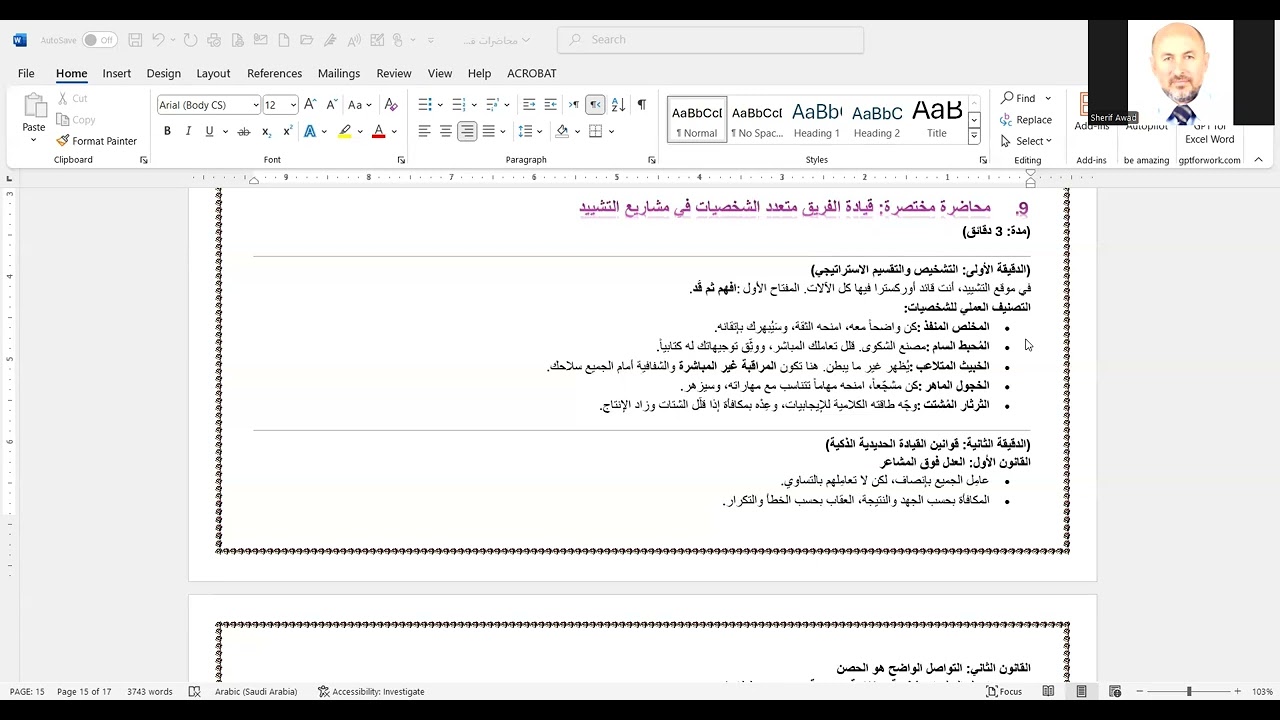1280x720 pixels.
Task: Apply Subscript formatting
Action: (x=266, y=131)
